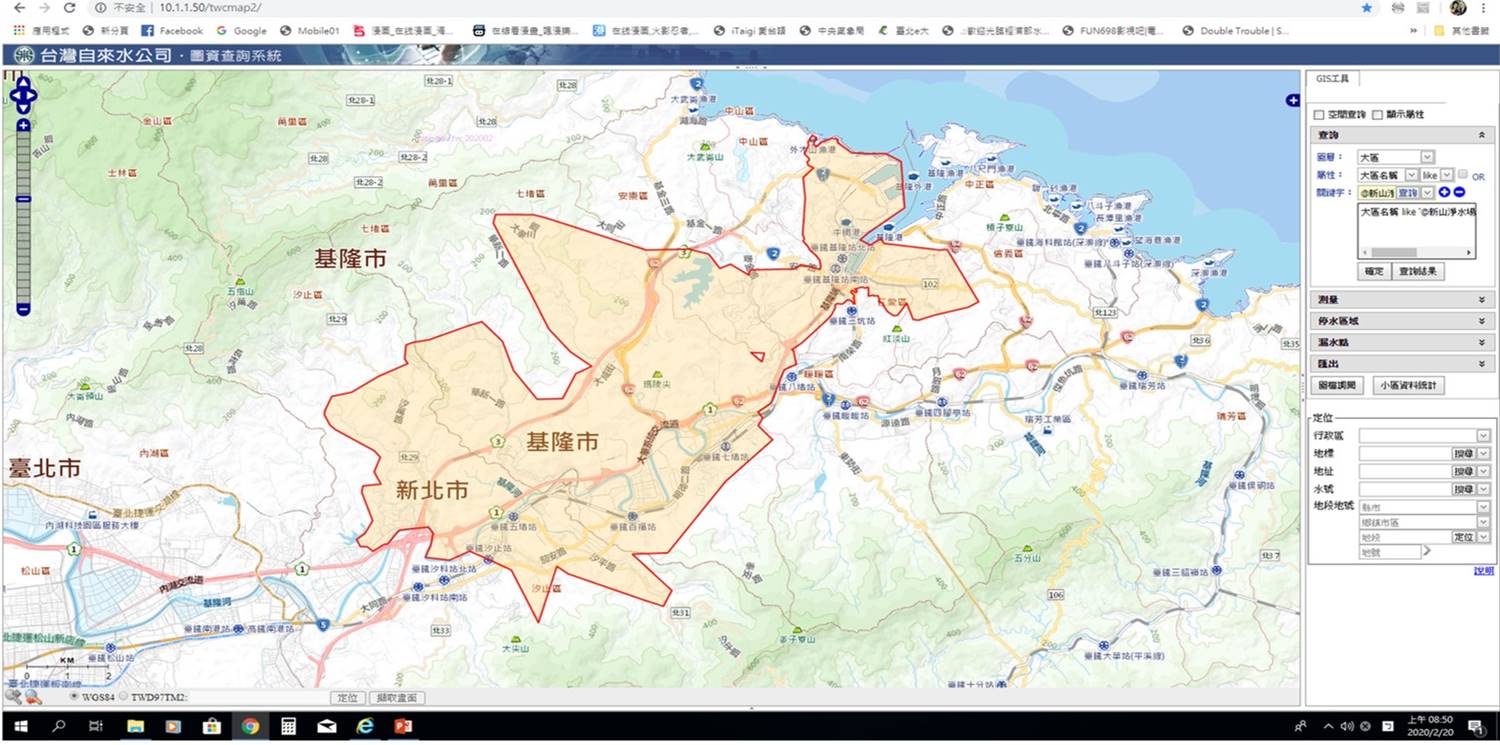1500x745 pixels.
Task: Toggle the OR checkbox in query
Action: click(x=1463, y=174)
